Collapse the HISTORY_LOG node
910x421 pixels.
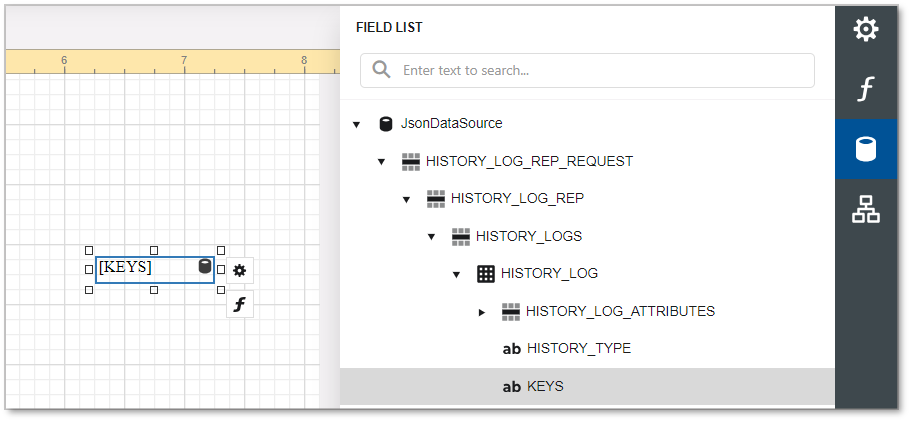(x=456, y=274)
